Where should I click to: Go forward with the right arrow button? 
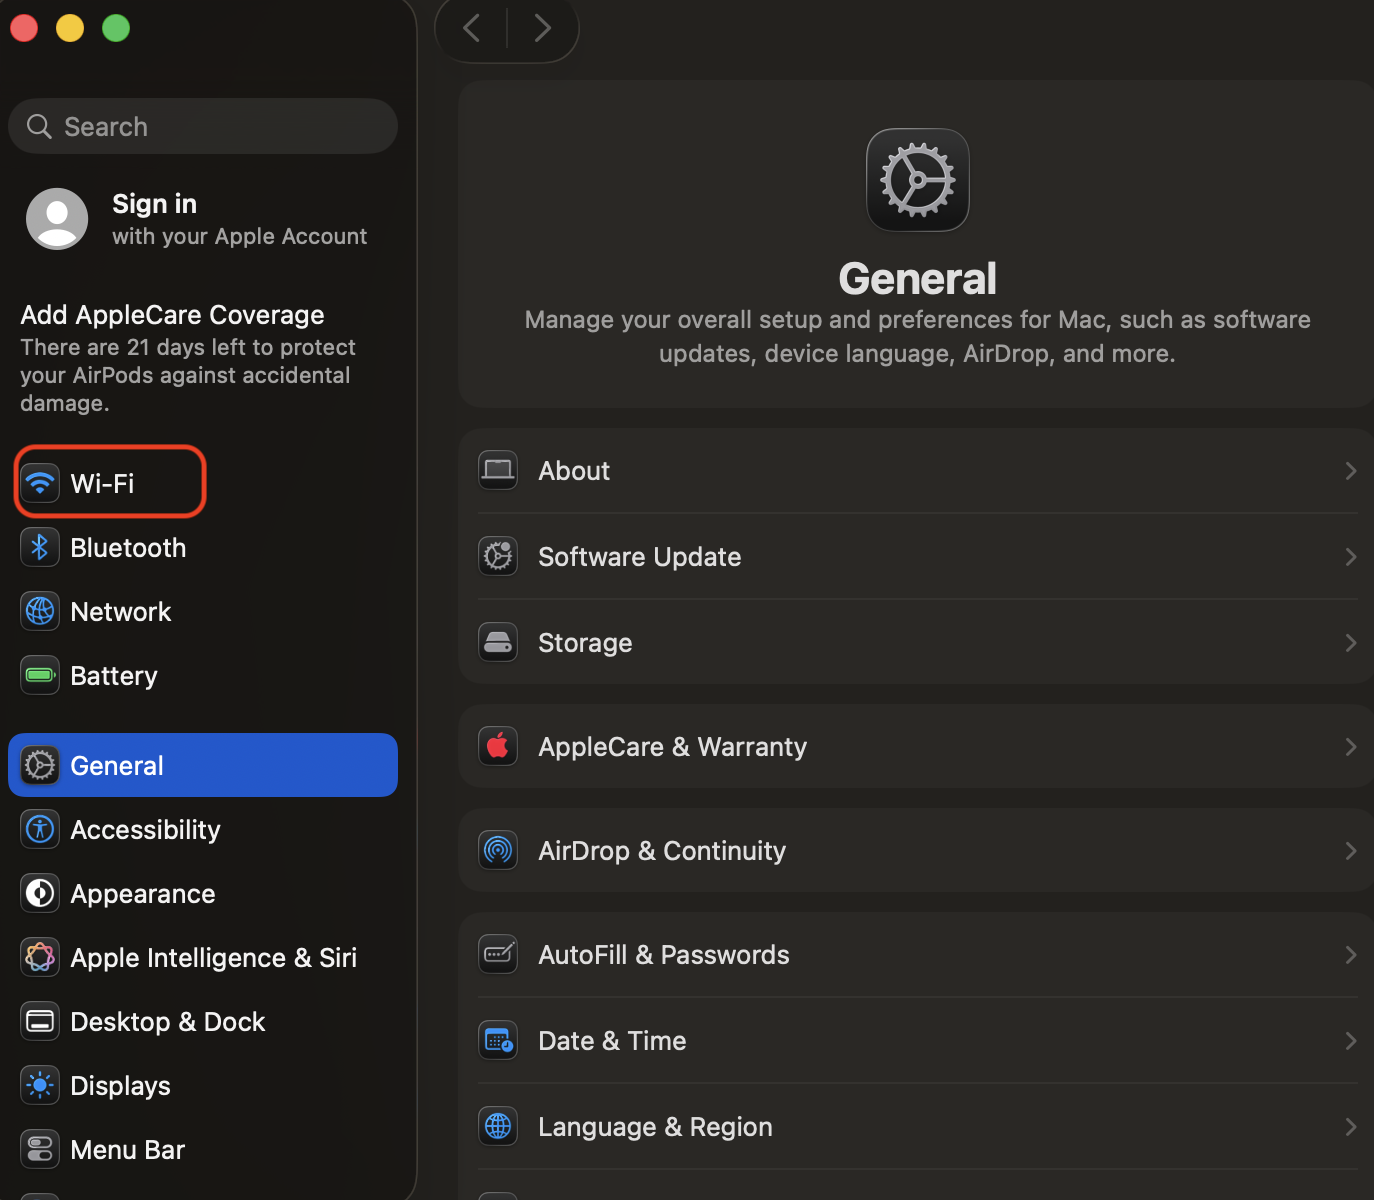pos(542,28)
